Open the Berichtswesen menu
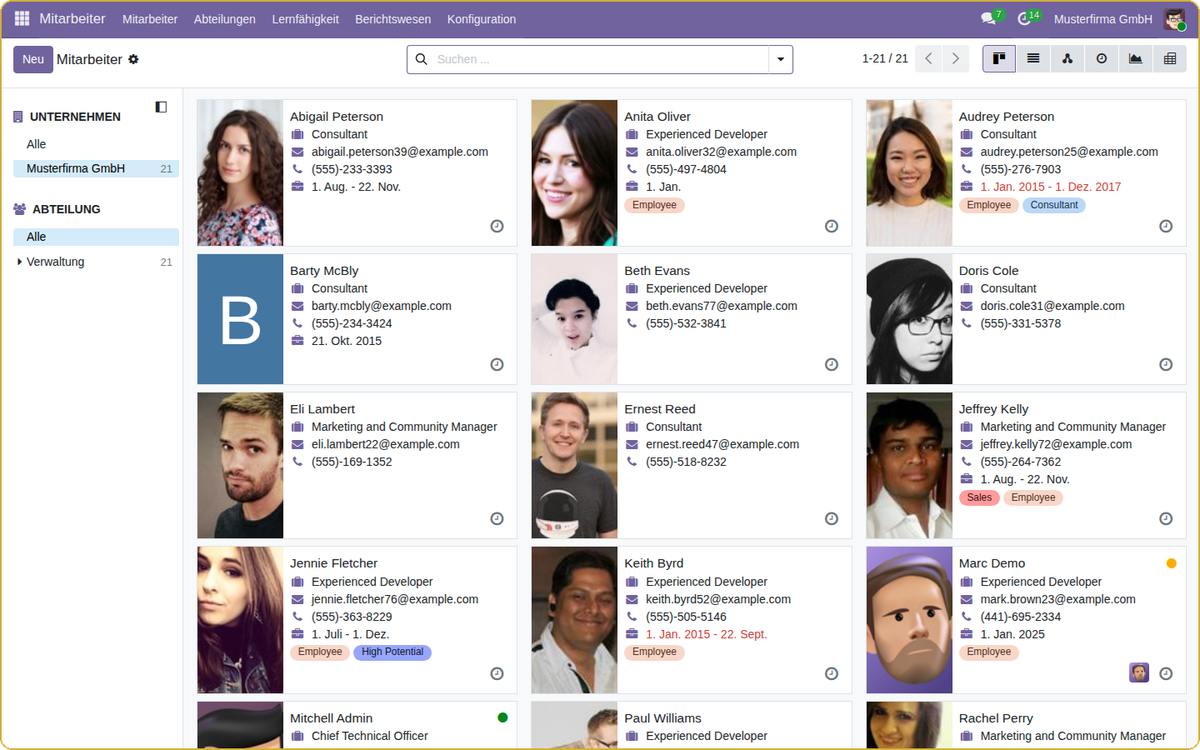This screenshot has width=1200, height=750. (x=393, y=19)
